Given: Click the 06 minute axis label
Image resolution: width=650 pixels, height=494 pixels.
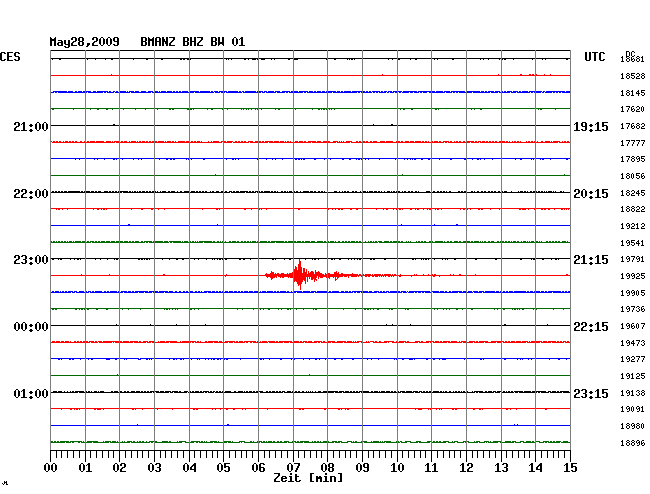Looking at the screenshot, I should pyautogui.click(x=259, y=468).
